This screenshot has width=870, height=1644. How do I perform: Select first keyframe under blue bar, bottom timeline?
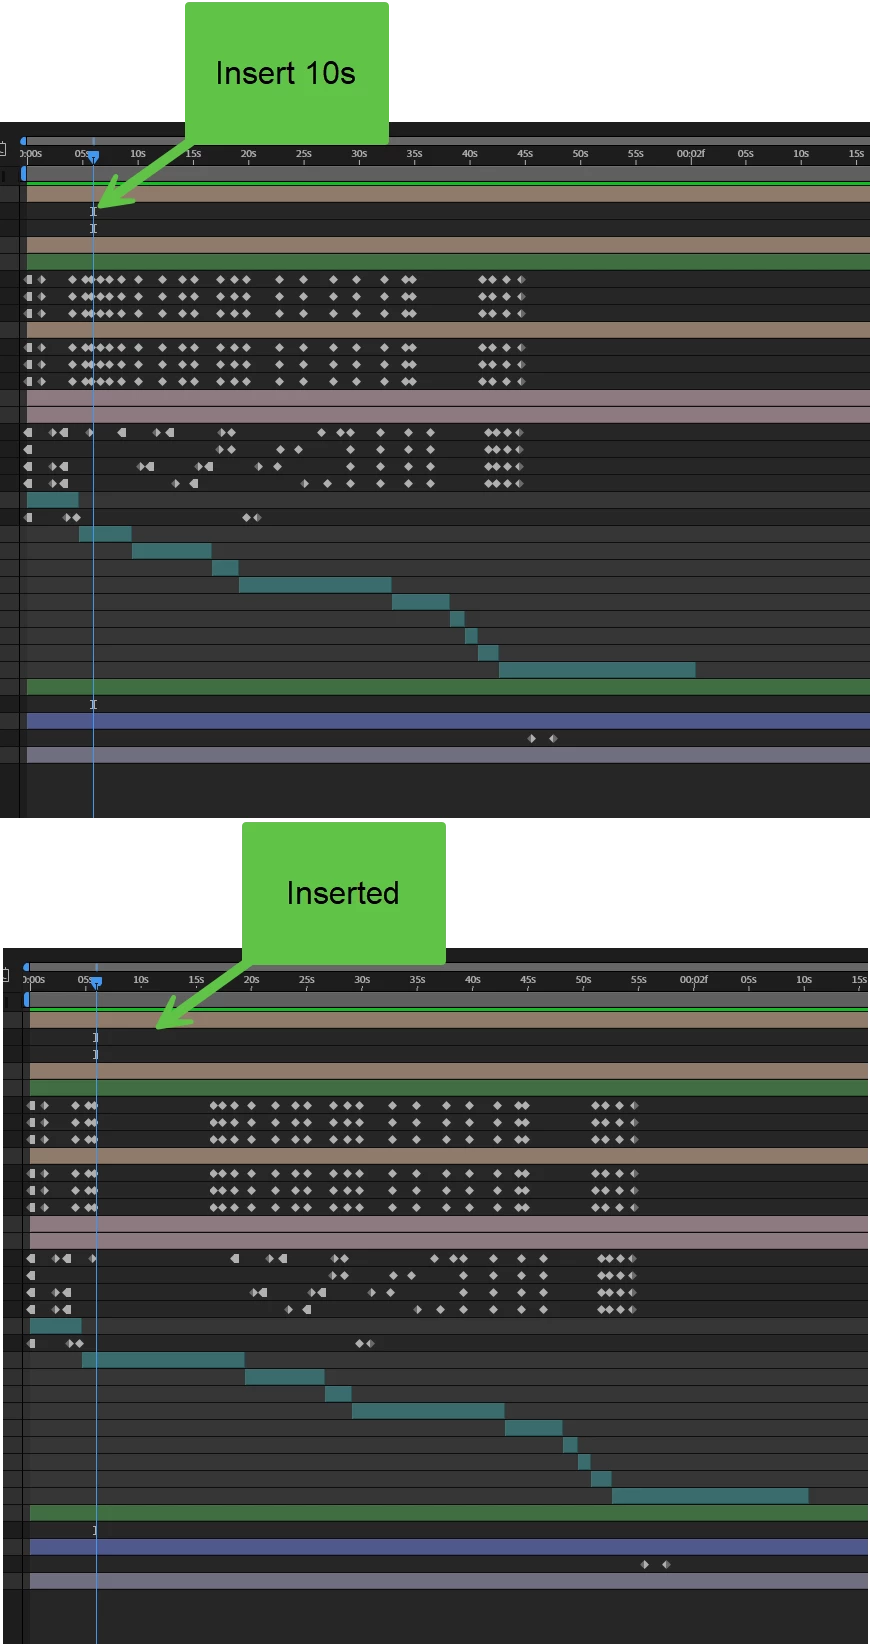[x=644, y=1565]
